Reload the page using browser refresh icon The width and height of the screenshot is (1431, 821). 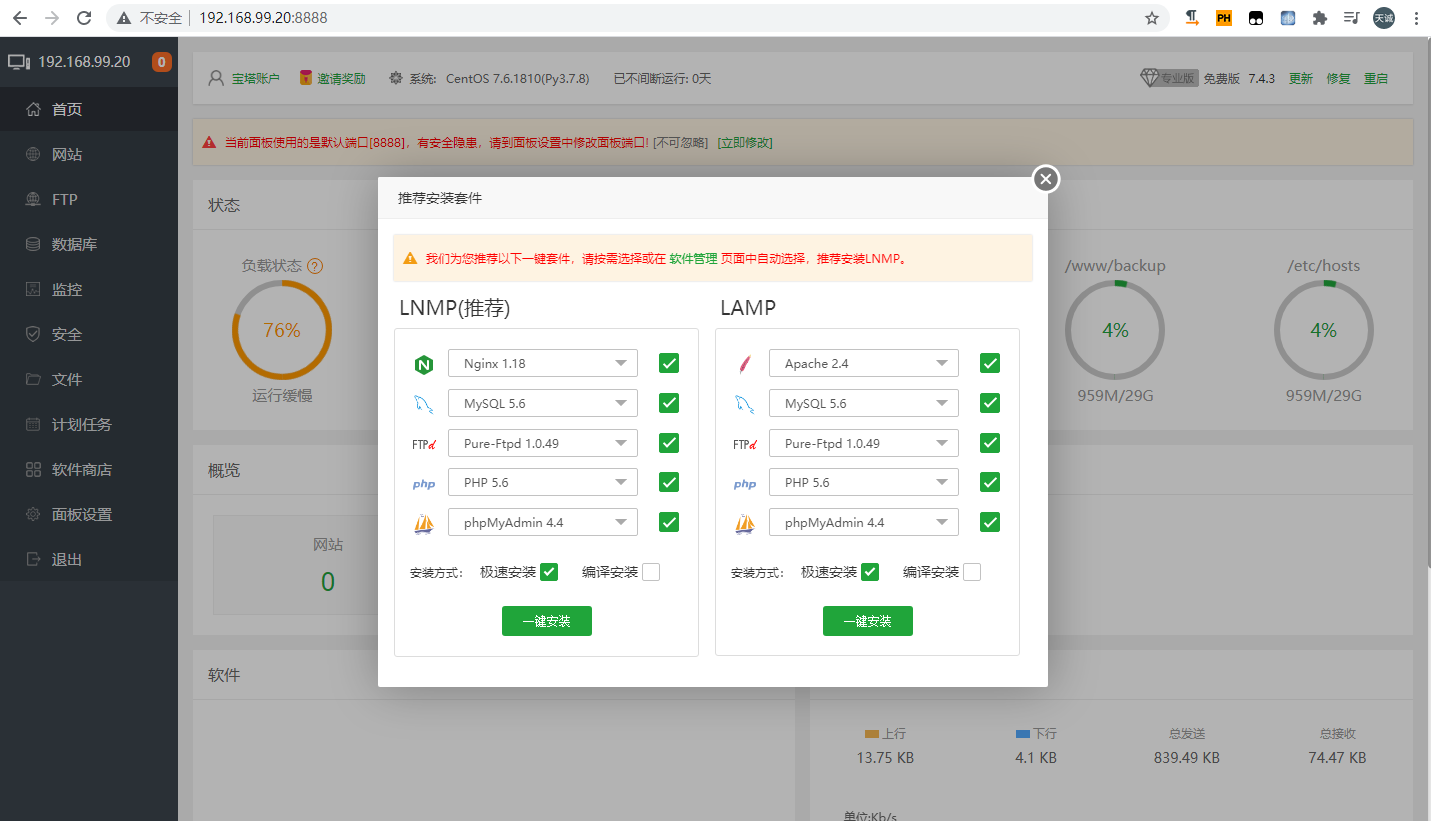click(x=84, y=18)
